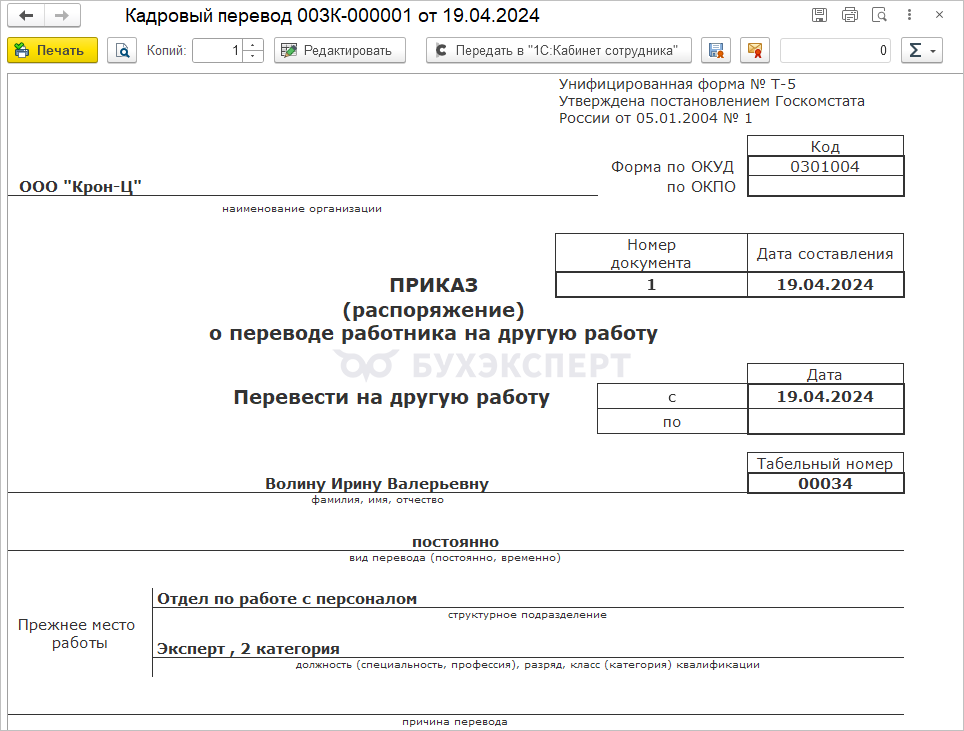Click empty 'по' end date cell
This screenshot has width=964, height=731.
(825, 422)
